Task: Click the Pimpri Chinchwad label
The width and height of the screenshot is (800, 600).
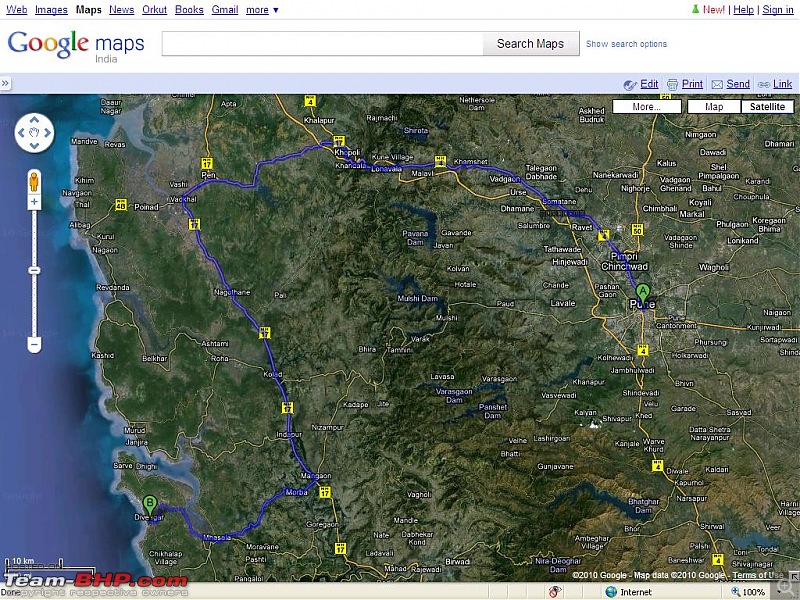Action: pos(624,261)
